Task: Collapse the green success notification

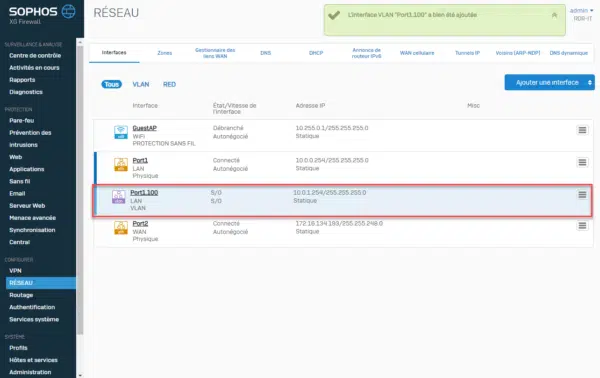Action: point(554,15)
